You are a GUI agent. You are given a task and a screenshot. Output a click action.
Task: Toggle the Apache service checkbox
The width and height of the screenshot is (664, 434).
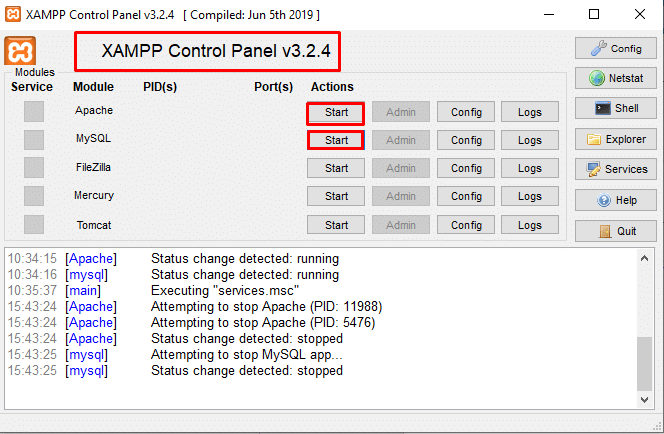point(34,112)
